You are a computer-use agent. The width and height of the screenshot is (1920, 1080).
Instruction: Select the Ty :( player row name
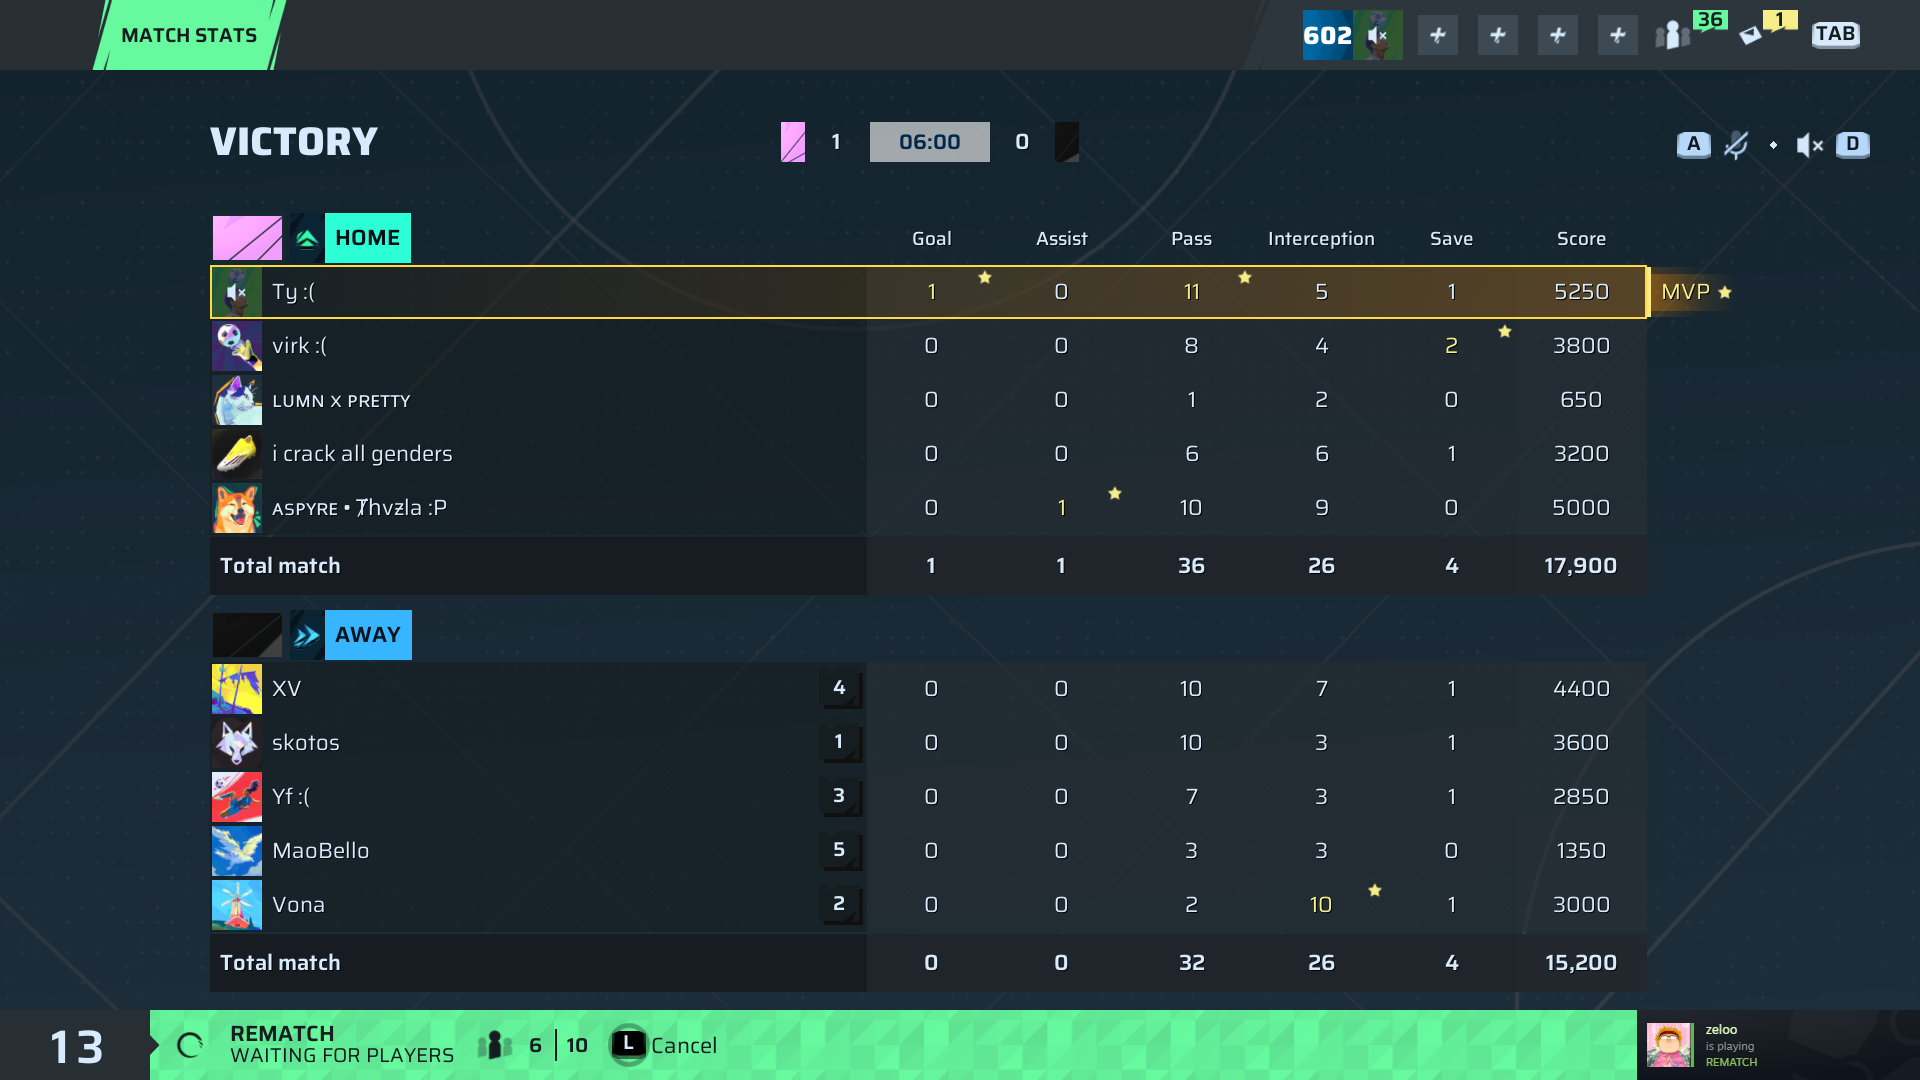293,292
